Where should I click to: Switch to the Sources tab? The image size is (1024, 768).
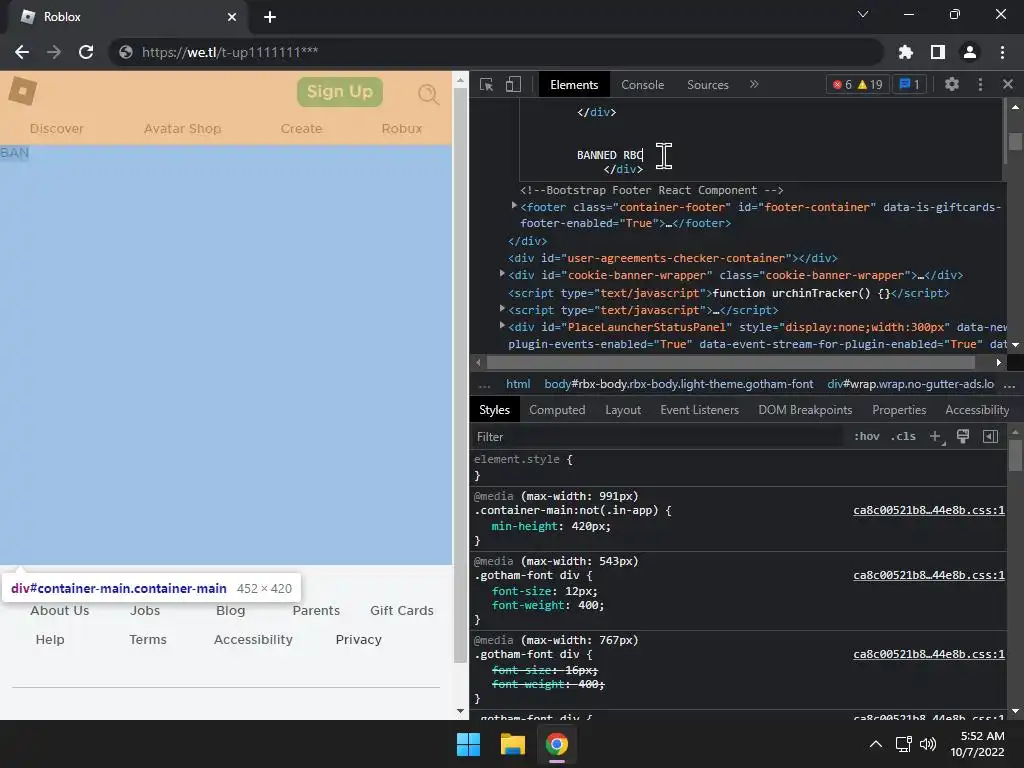pyautogui.click(x=707, y=85)
